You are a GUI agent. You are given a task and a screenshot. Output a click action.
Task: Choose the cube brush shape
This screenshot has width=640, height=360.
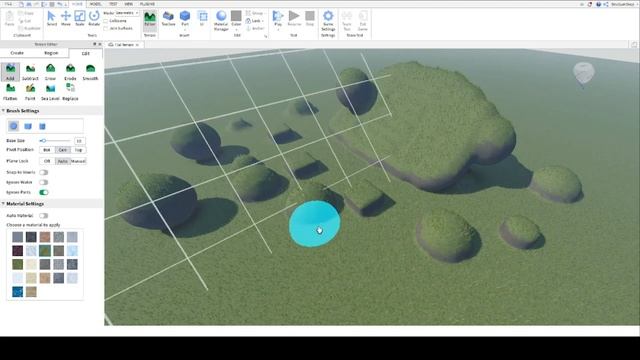[28, 126]
